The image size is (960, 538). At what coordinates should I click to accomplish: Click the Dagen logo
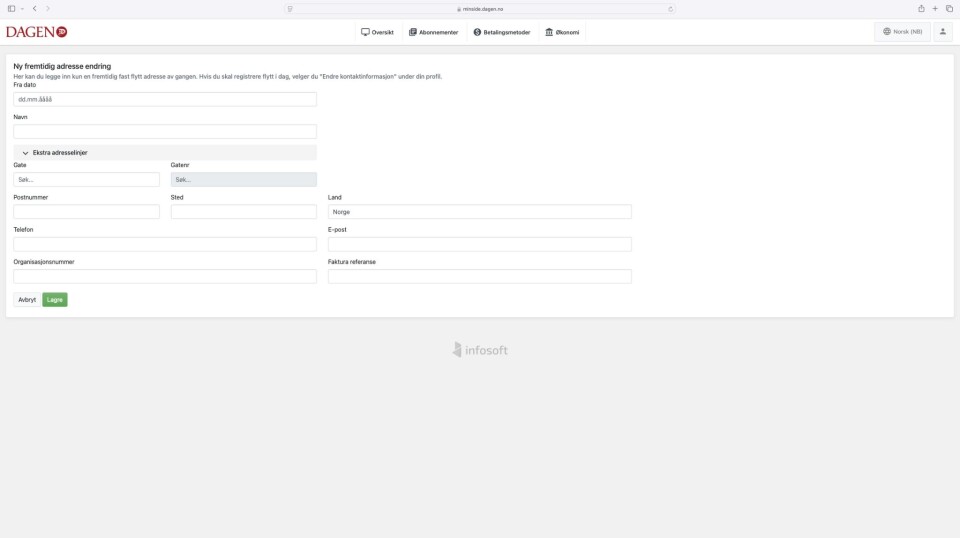coord(36,32)
